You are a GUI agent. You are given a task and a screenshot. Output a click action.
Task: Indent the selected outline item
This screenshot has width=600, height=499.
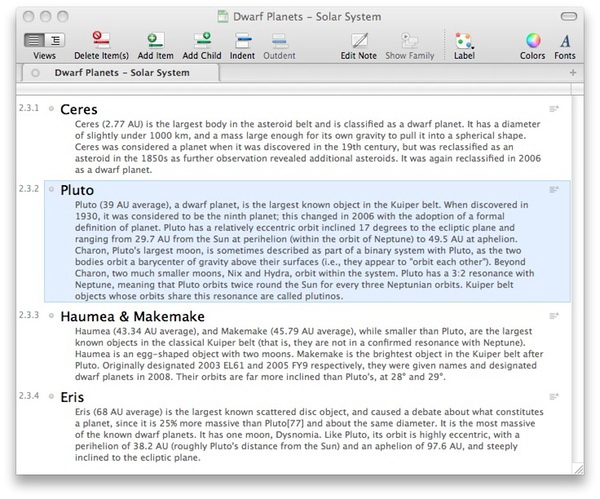[243, 40]
